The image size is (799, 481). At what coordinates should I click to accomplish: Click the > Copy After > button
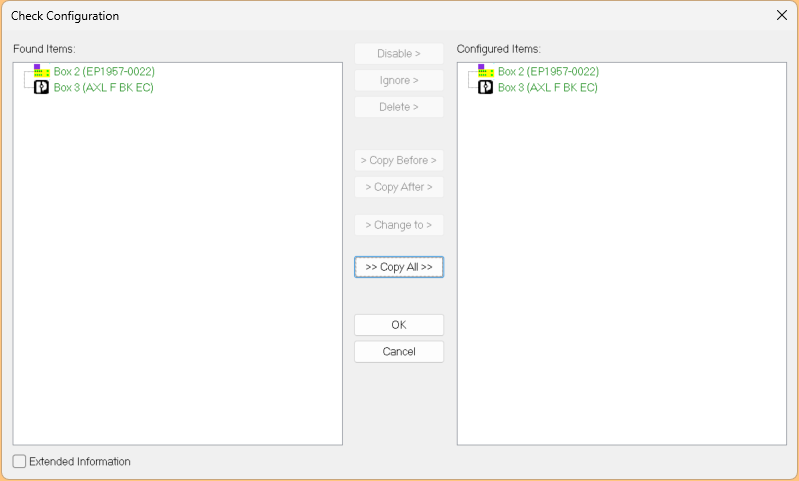pyautogui.click(x=399, y=187)
